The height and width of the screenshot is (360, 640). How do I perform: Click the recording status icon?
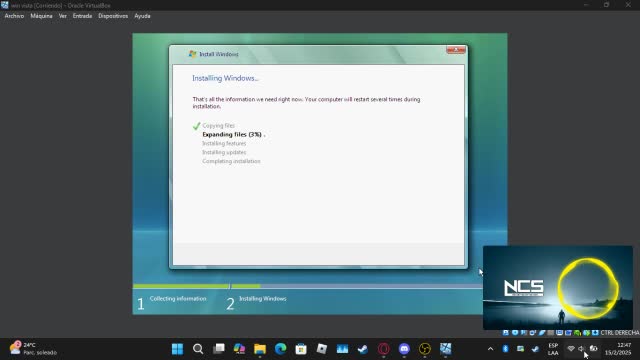568,333
